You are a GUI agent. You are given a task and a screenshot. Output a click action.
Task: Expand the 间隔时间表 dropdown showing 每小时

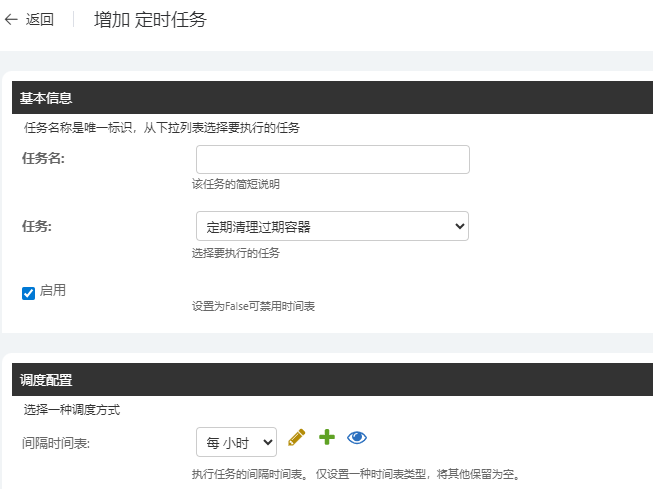[236, 441]
